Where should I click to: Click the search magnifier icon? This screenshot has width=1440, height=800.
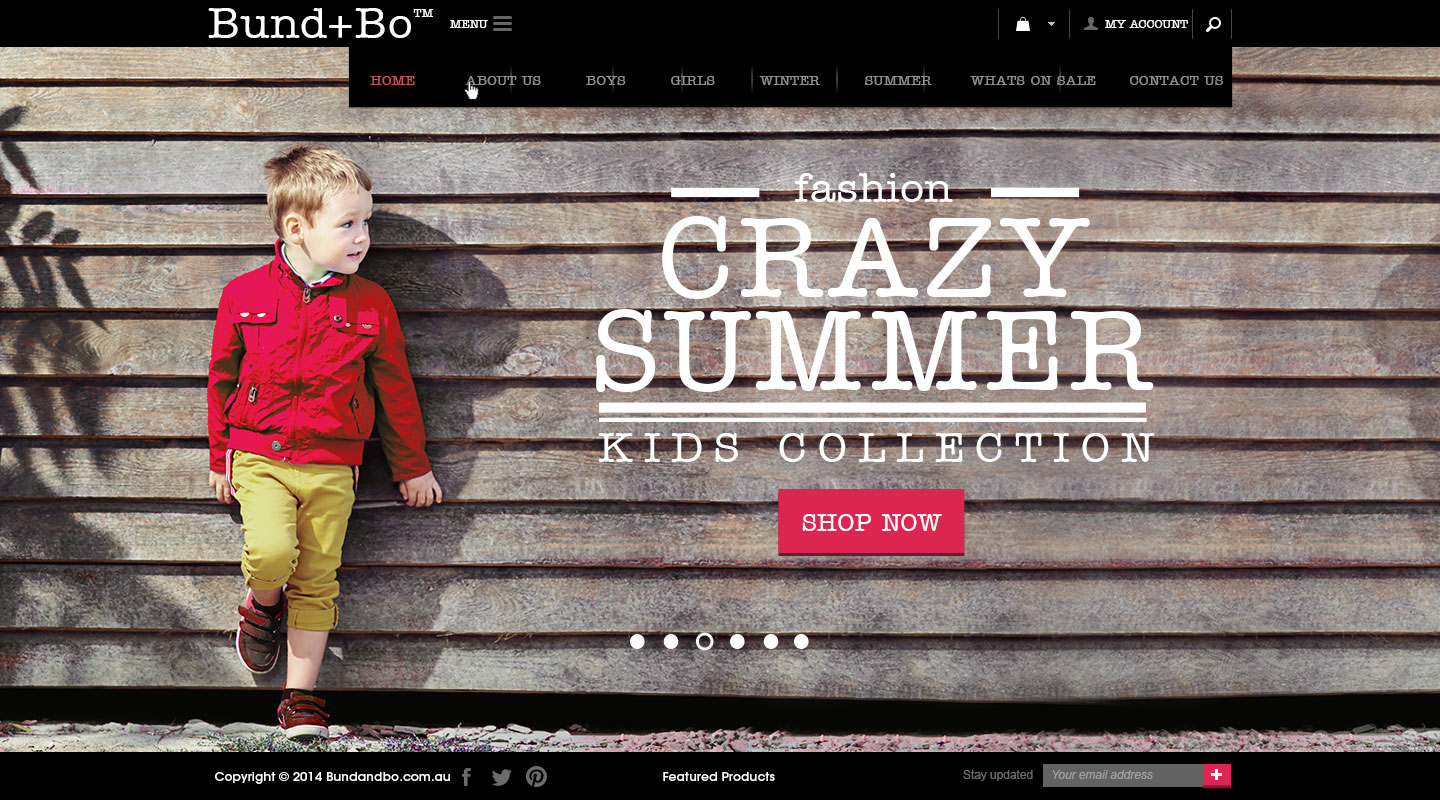tap(1213, 24)
